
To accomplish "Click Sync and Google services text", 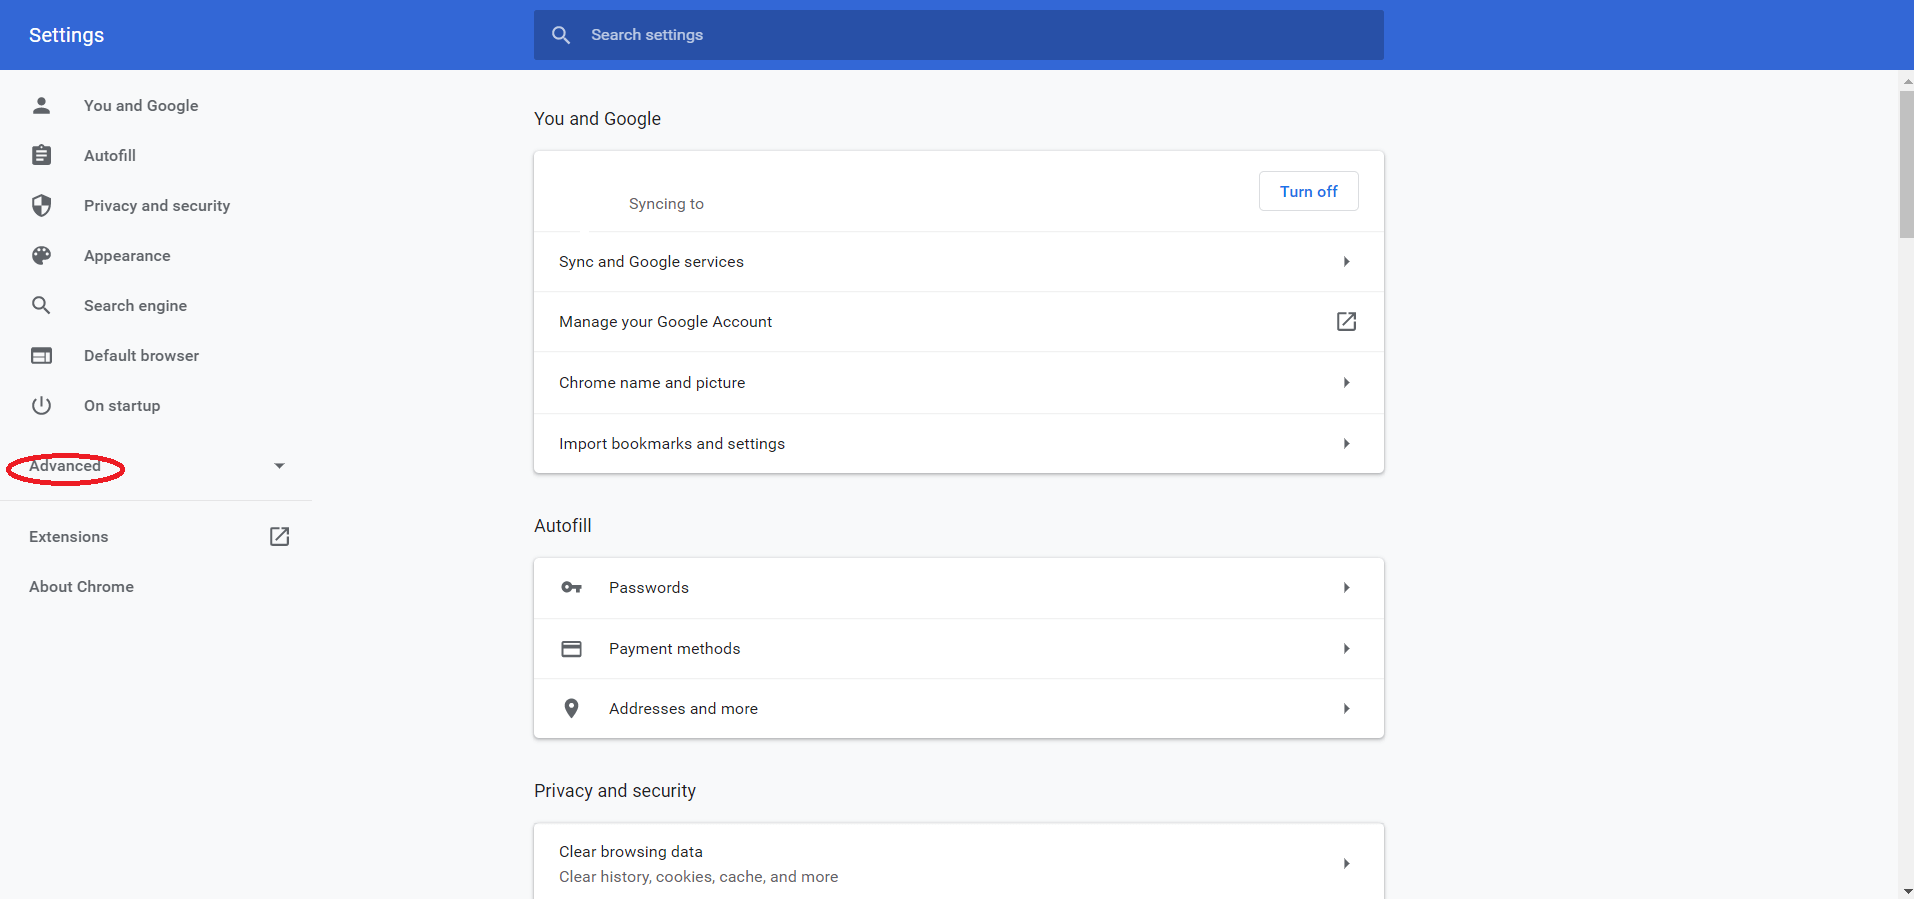I will coord(651,262).
